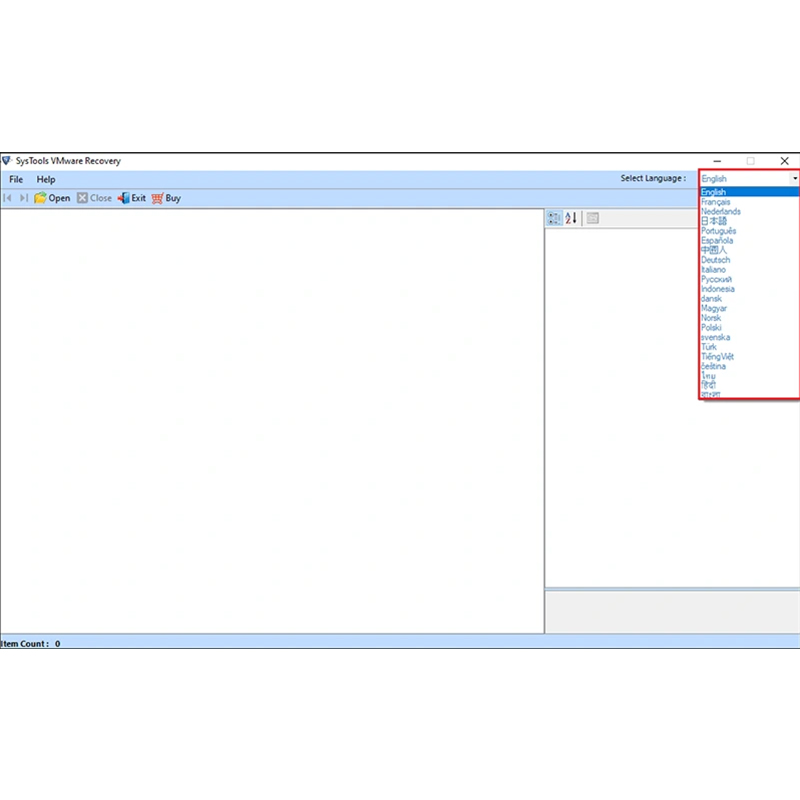Open the File menu
This screenshot has height=800, width=800.
[16, 180]
